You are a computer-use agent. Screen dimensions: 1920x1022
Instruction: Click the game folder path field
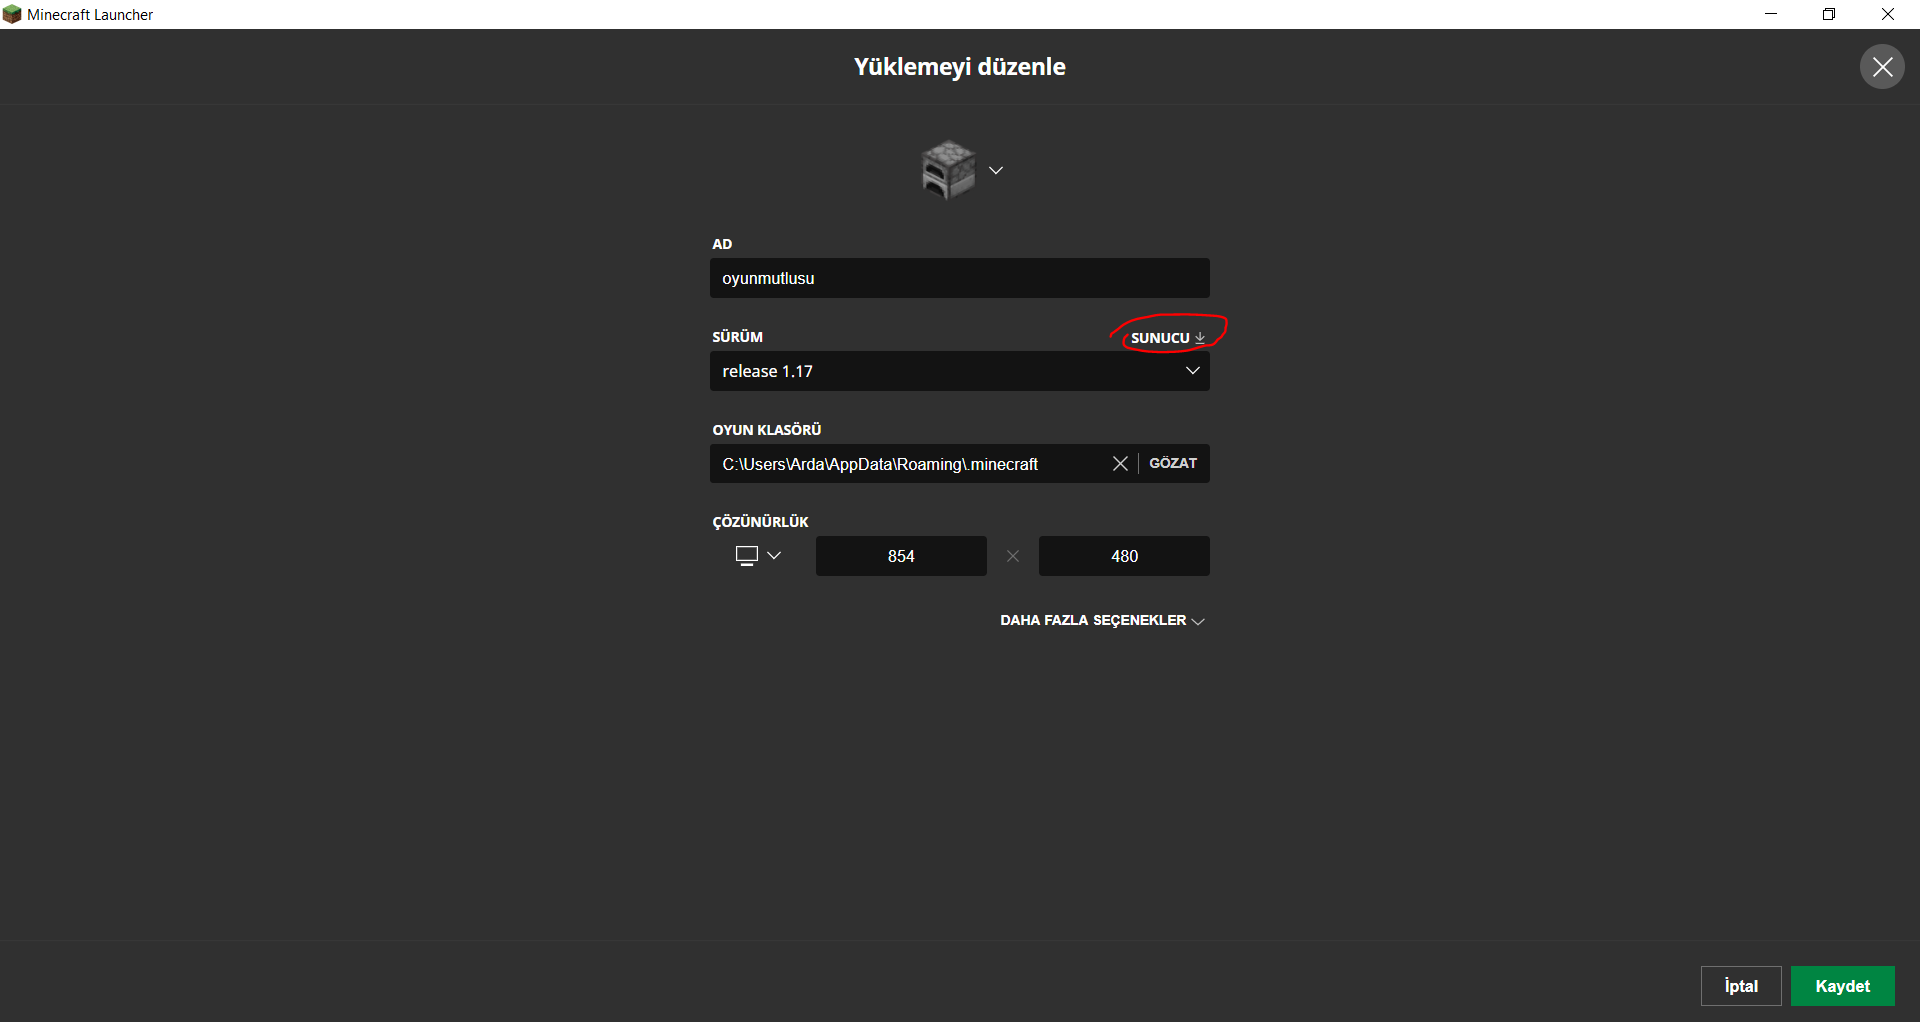pyautogui.click(x=908, y=464)
